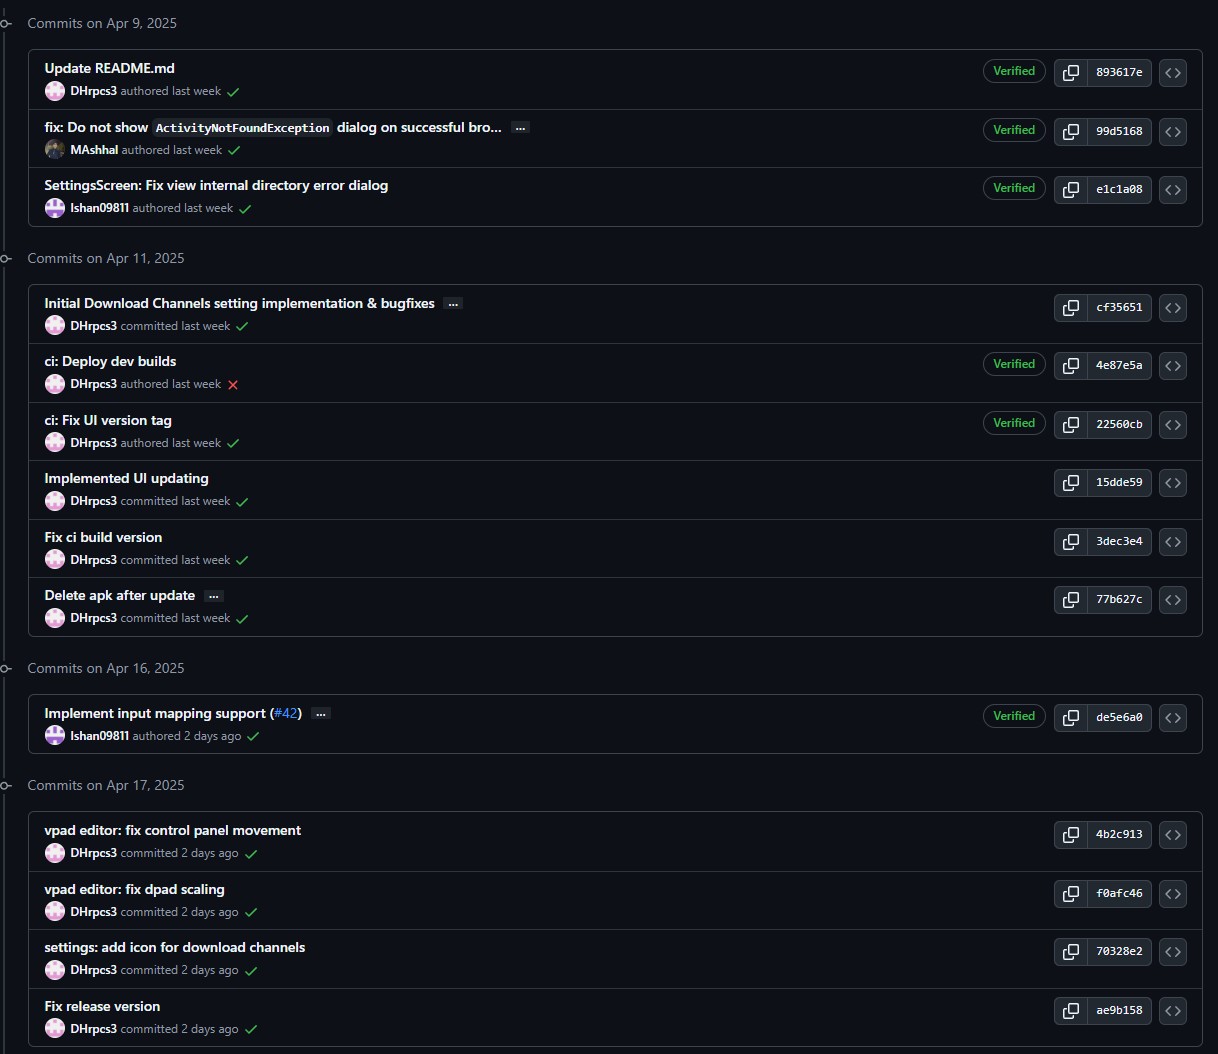The height and width of the screenshot is (1054, 1218).
Task: Expand description of Initial Download Channels commit
Action: tap(453, 304)
